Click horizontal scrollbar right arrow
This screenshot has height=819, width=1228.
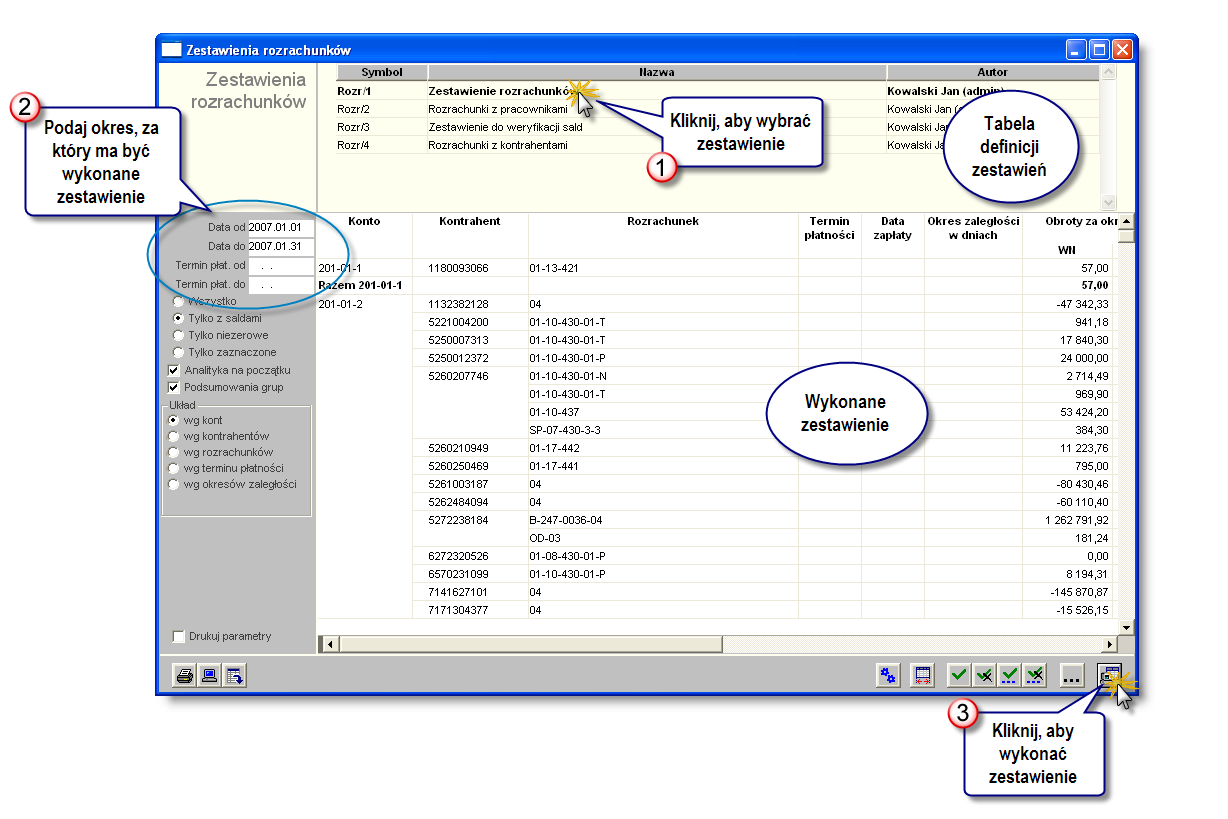[1109, 644]
